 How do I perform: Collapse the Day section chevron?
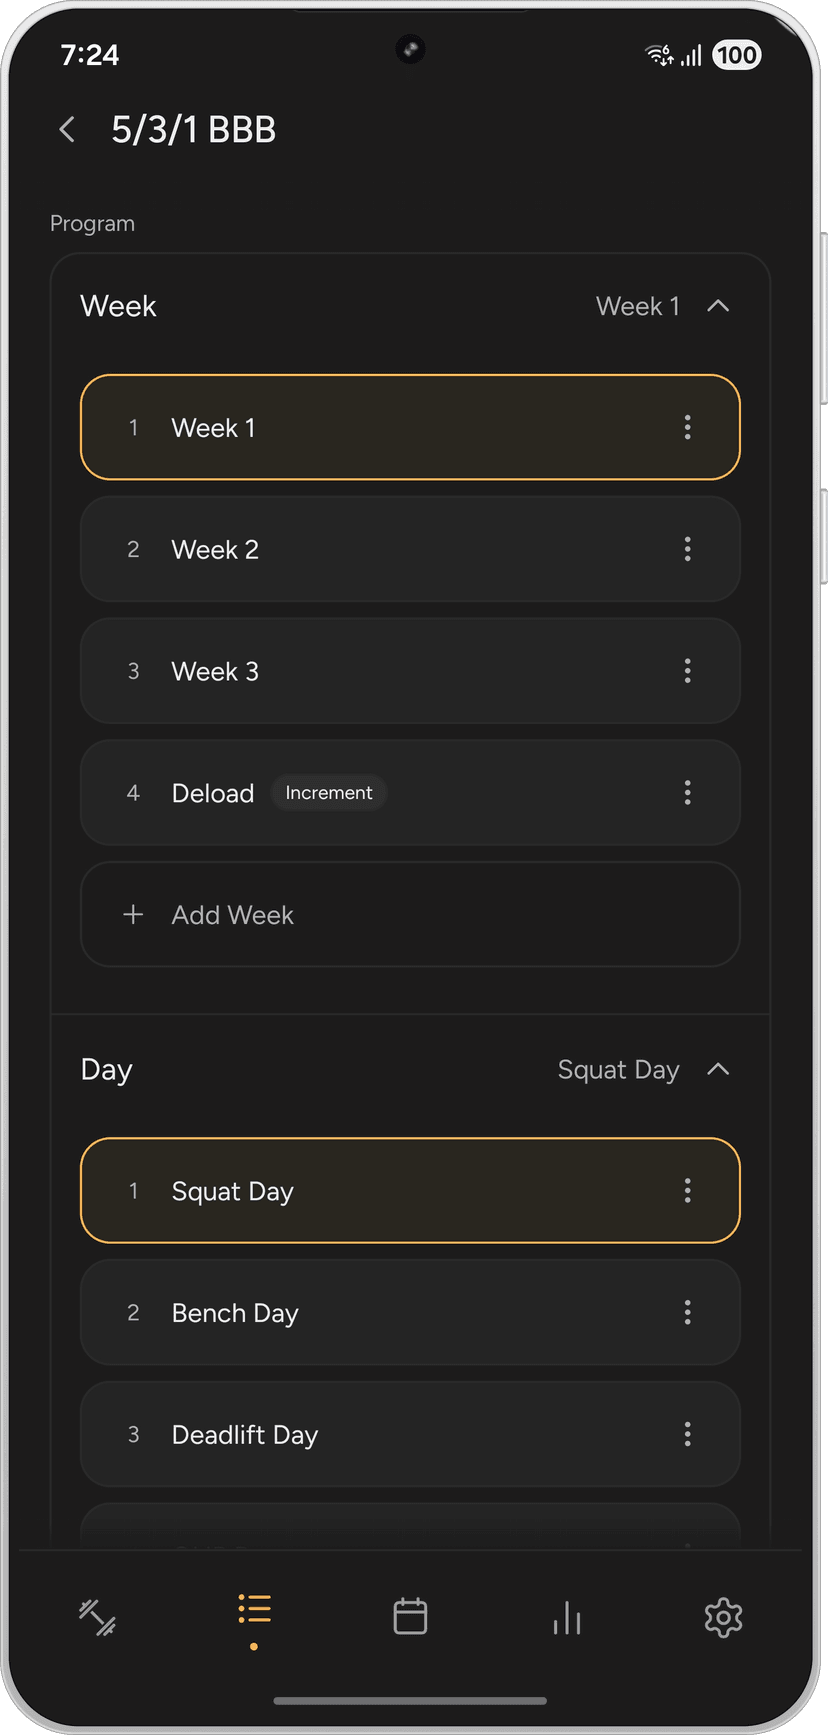tap(718, 1069)
